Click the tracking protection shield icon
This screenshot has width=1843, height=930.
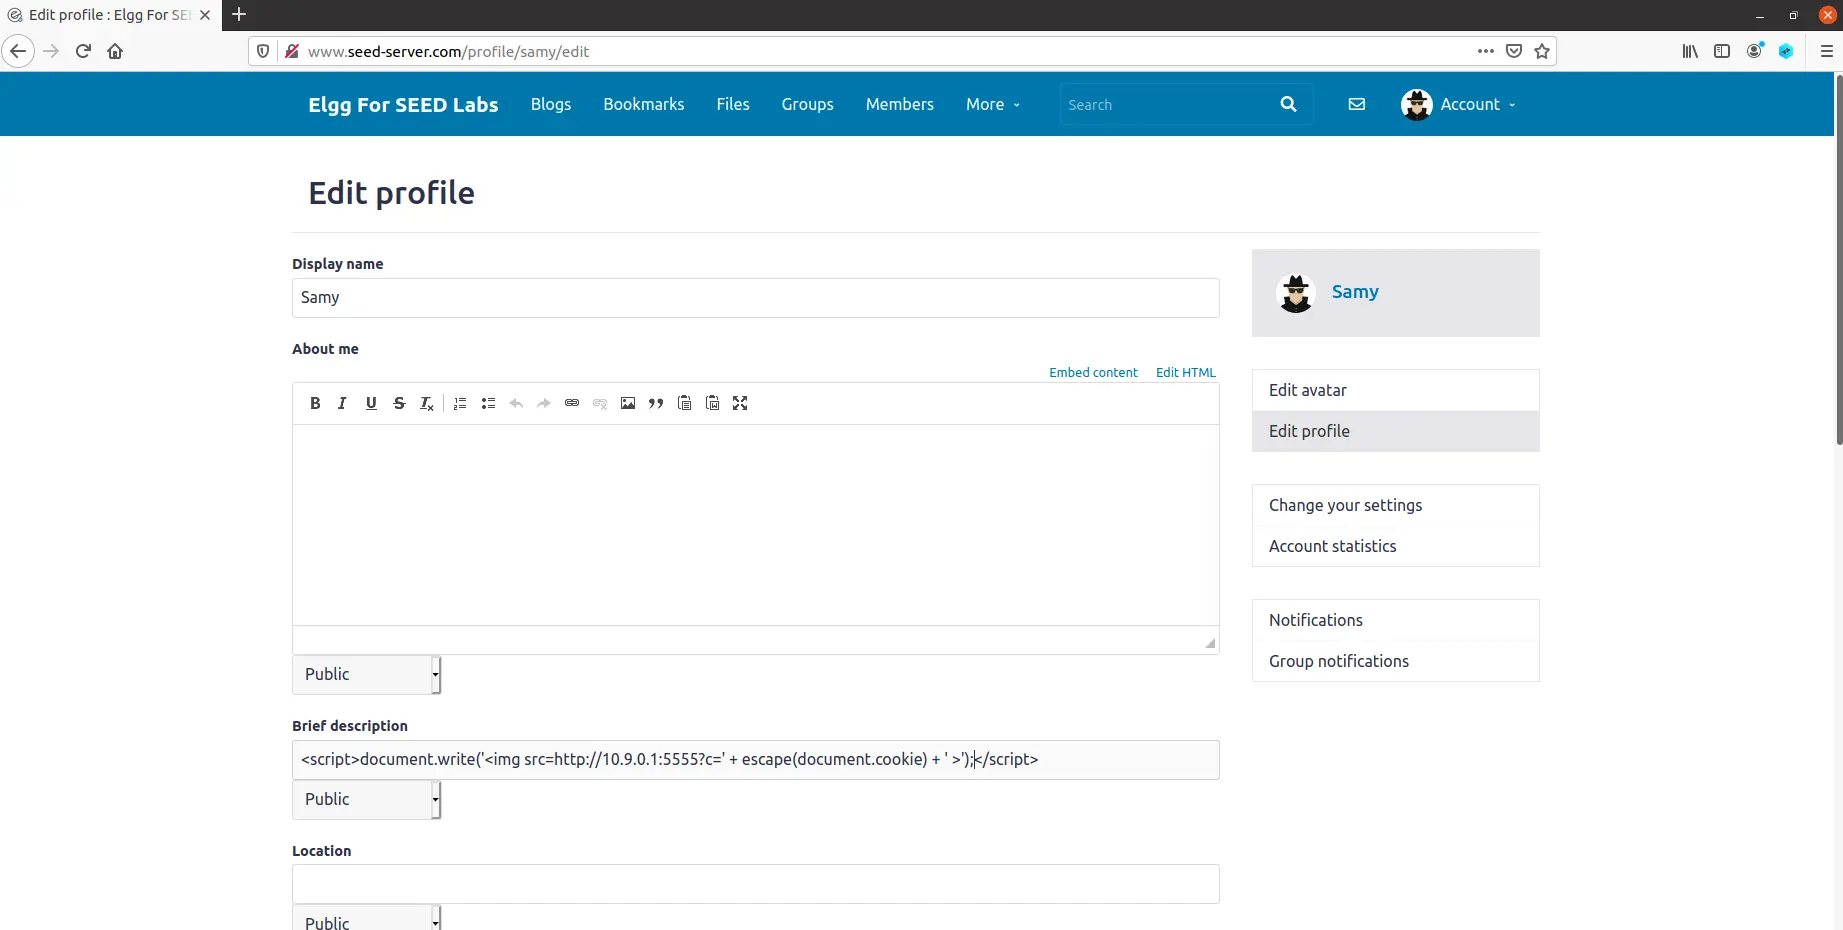click(263, 51)
